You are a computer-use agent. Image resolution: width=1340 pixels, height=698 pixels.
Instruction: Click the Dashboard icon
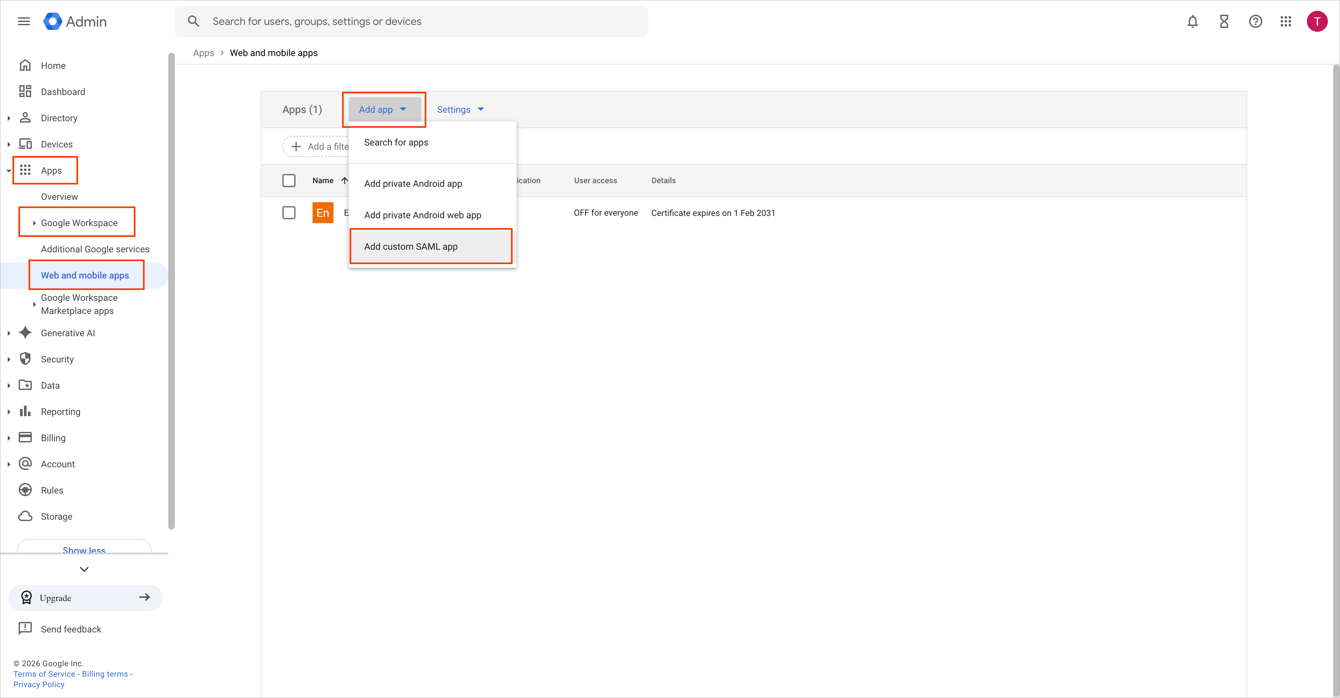pyautogui.click(x=26, y=92)
